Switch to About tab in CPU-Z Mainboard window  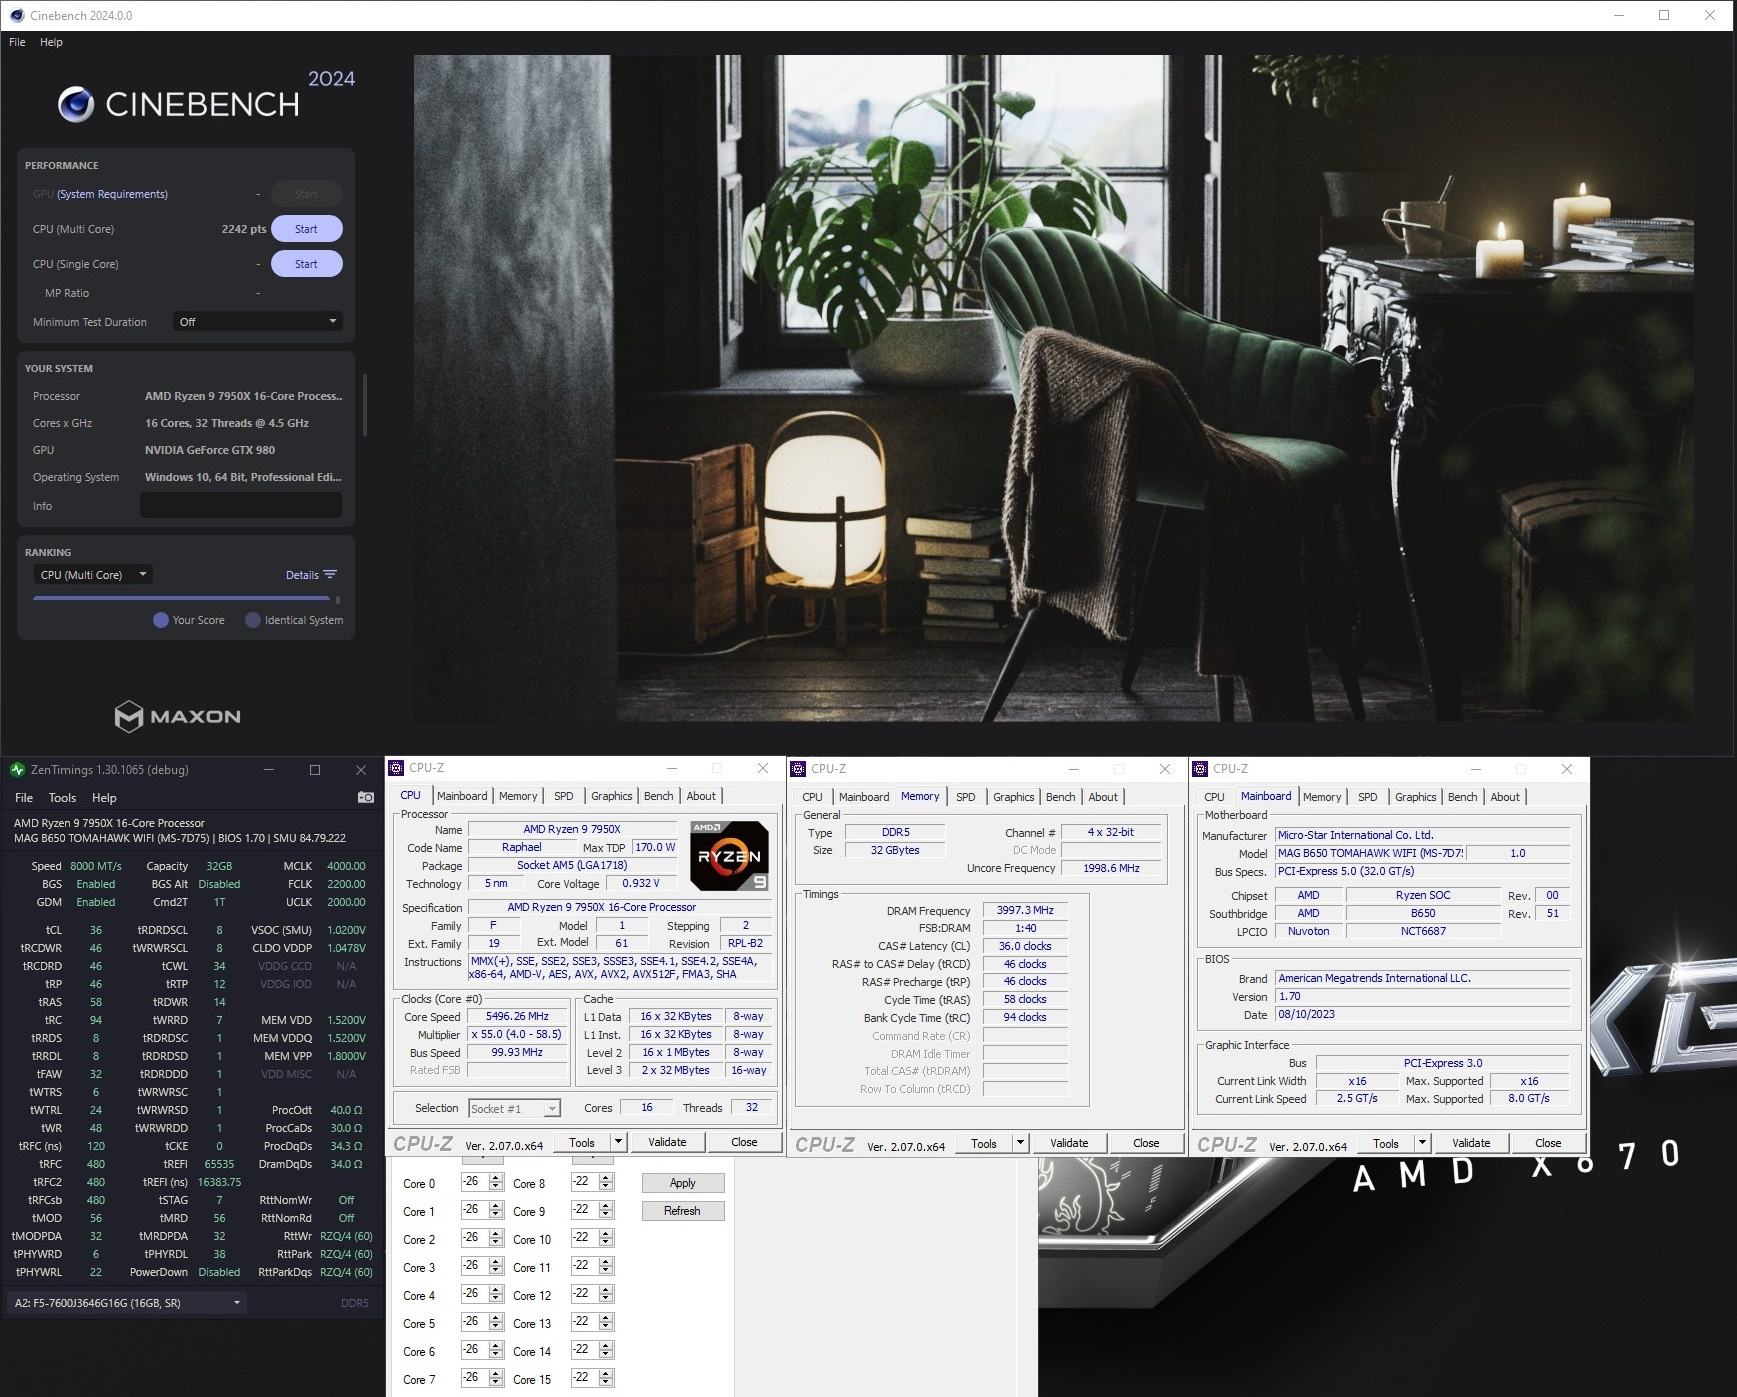[1505, 797]
